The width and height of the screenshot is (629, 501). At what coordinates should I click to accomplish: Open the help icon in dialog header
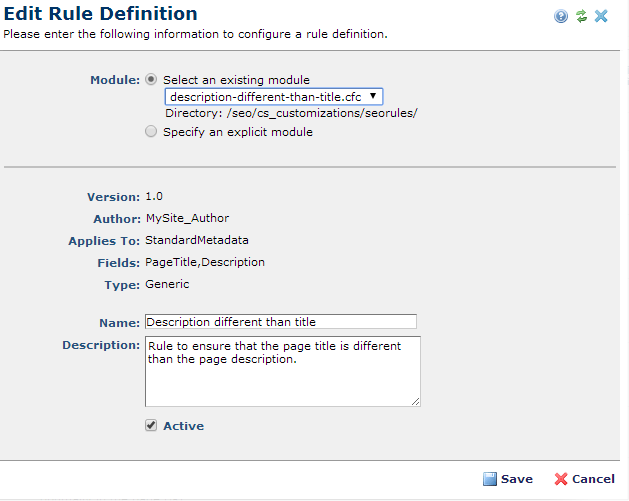[x=561, y=16]
